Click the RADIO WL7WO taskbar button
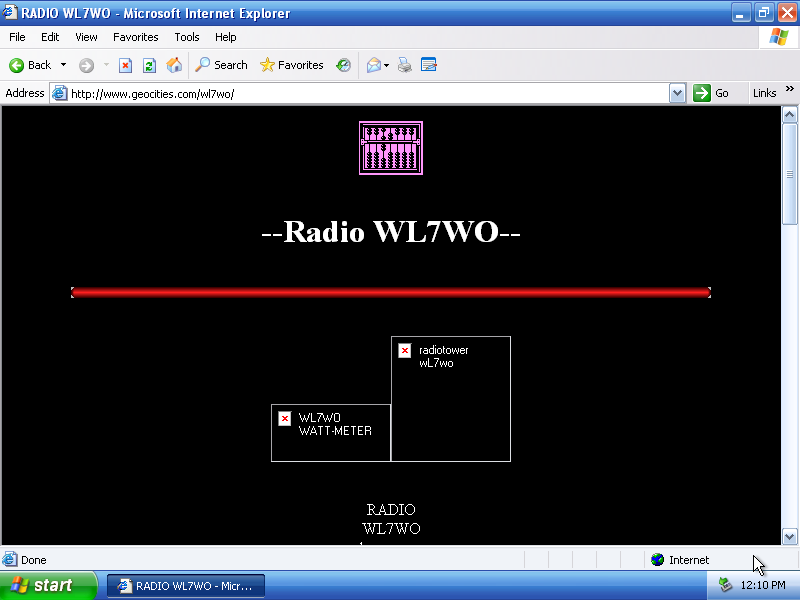800x600 pixels. 186,586
